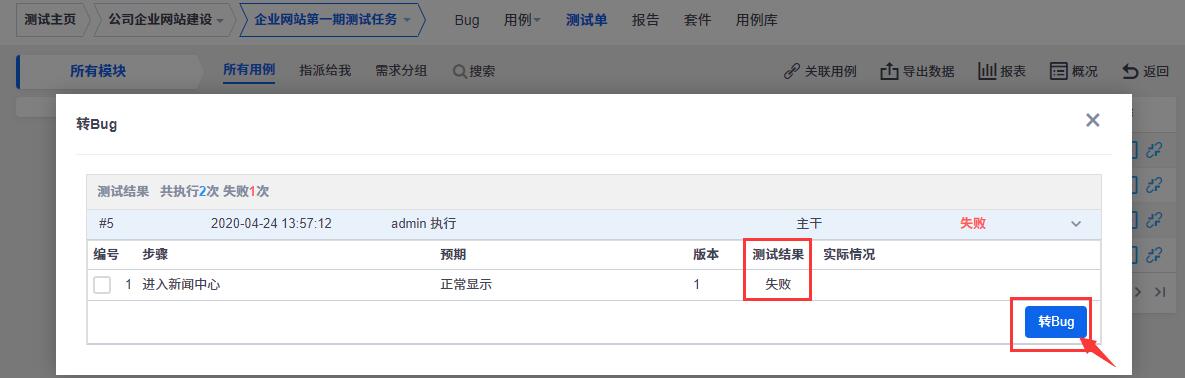
Task: Click the 搜索 magnifier icon
Action: pyautogui.click(x=459, y=71)
